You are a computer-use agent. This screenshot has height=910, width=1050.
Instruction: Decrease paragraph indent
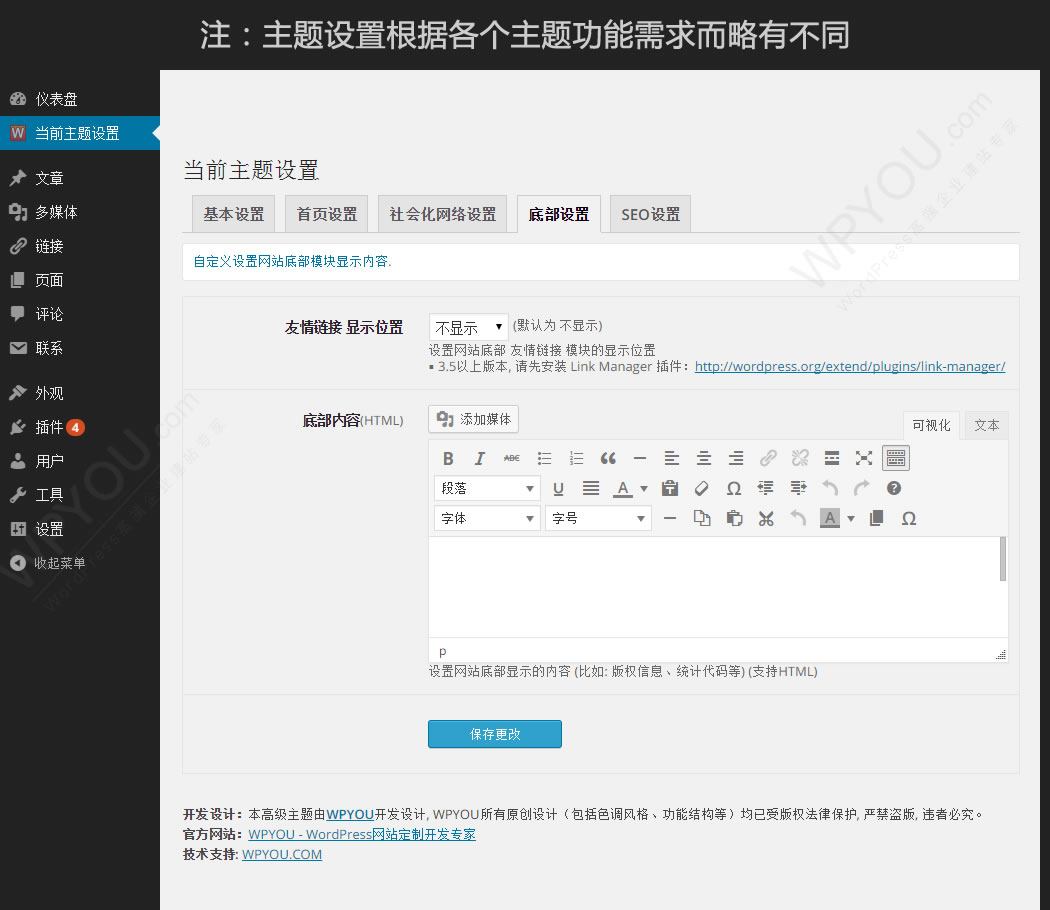(x=765, y=488)
